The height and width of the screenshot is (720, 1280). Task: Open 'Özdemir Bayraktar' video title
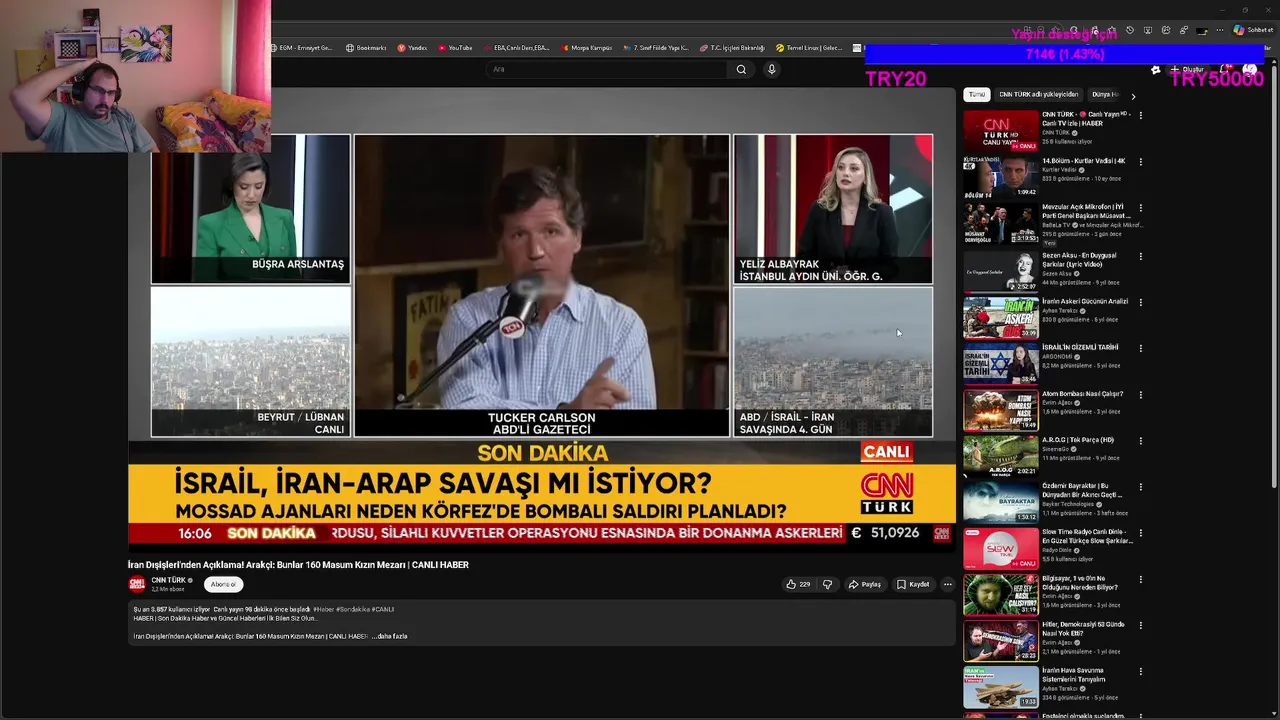click(x=1082, y=490)
